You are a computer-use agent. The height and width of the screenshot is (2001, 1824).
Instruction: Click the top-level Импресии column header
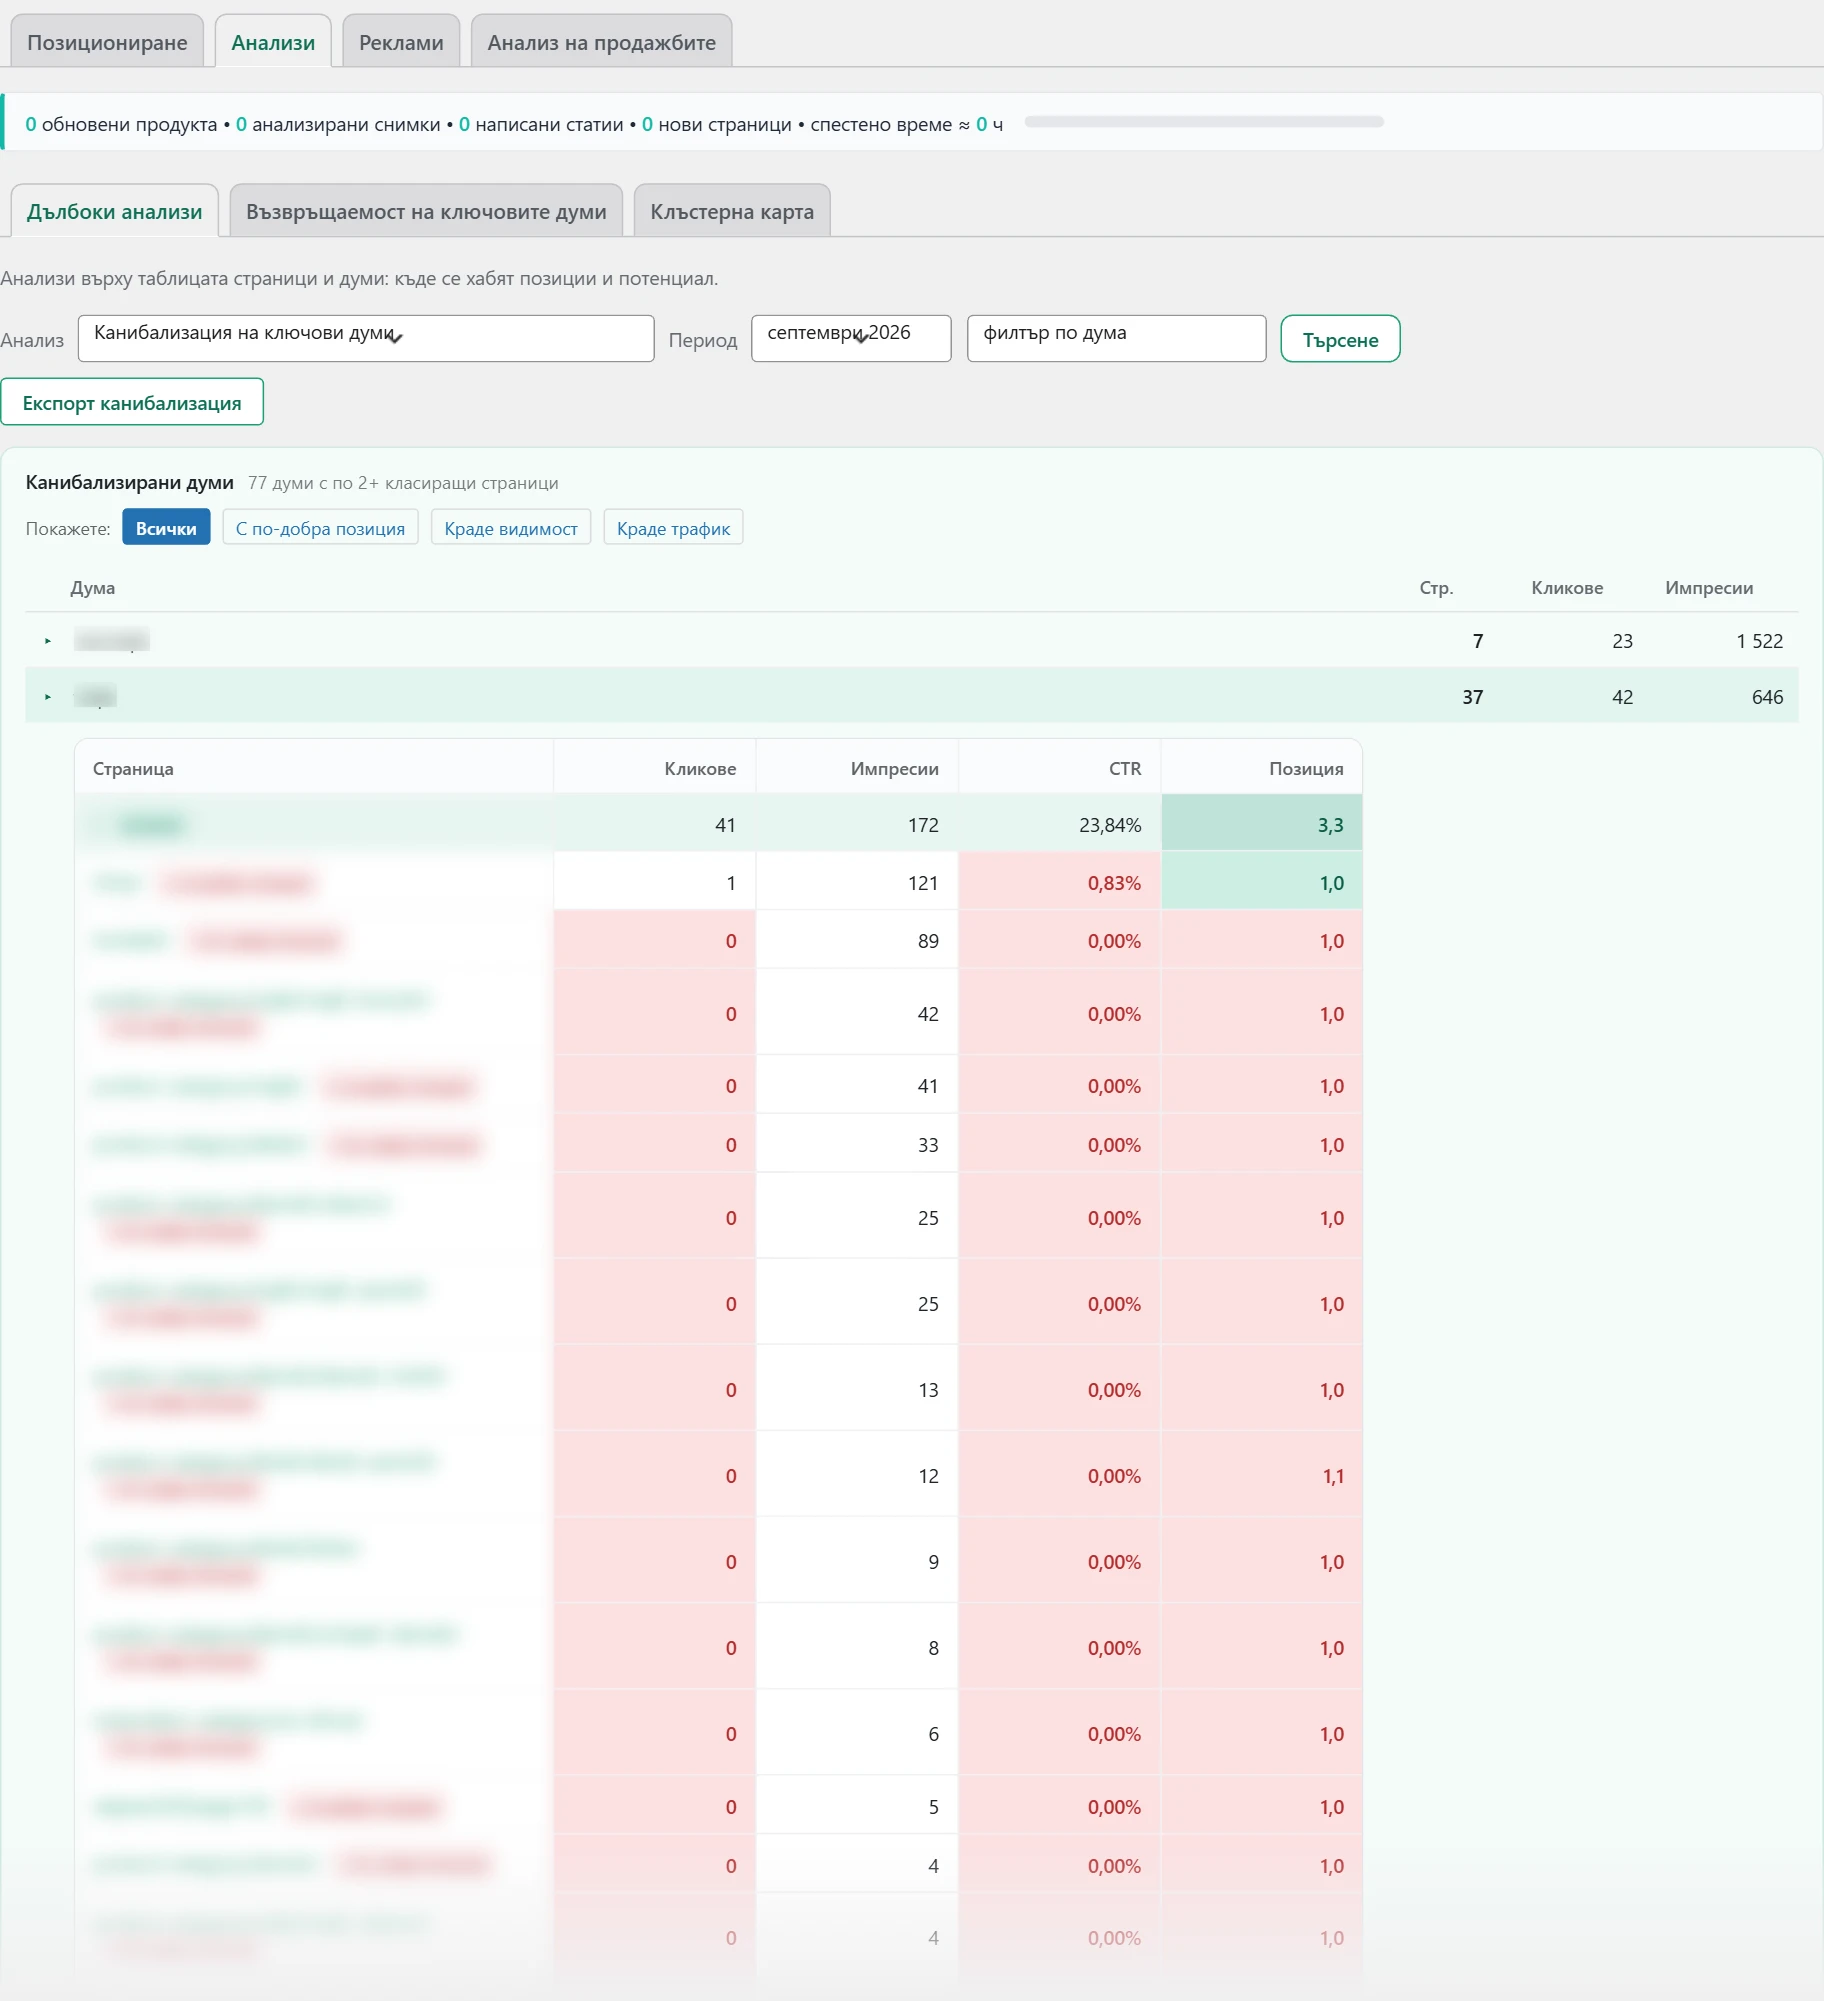[x=1709, y=588]
